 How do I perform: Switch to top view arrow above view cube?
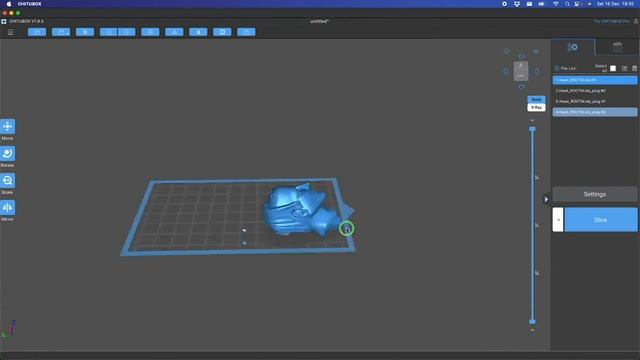(x=521, y=56)
